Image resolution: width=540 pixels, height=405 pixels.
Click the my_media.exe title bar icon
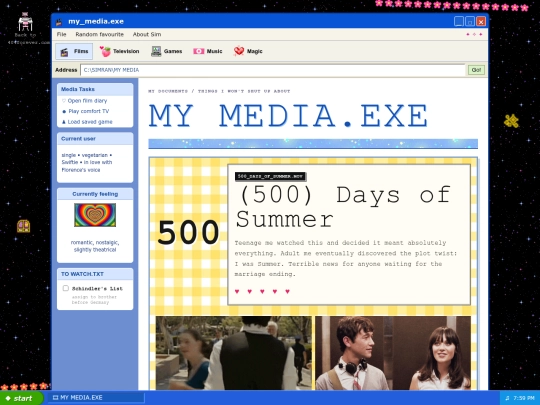(x=59, y=22)
